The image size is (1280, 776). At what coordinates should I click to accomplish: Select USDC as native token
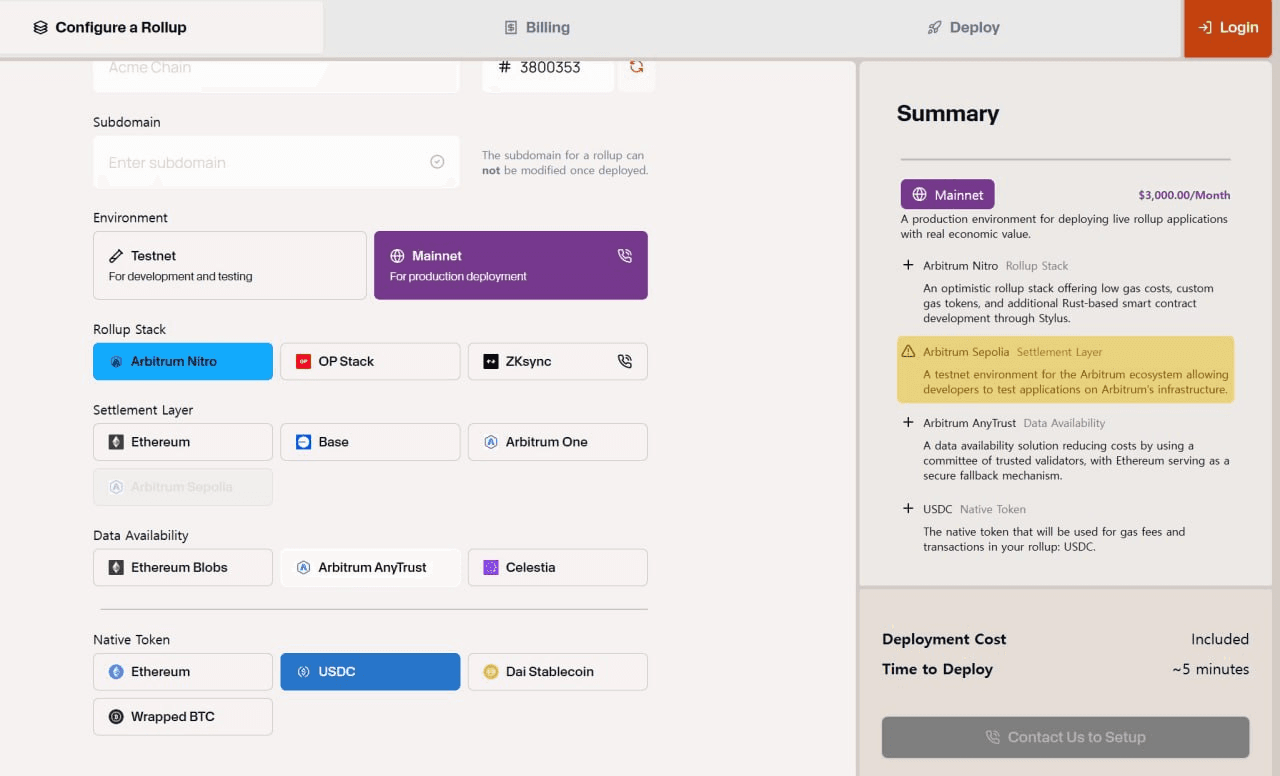coord(370,672)
